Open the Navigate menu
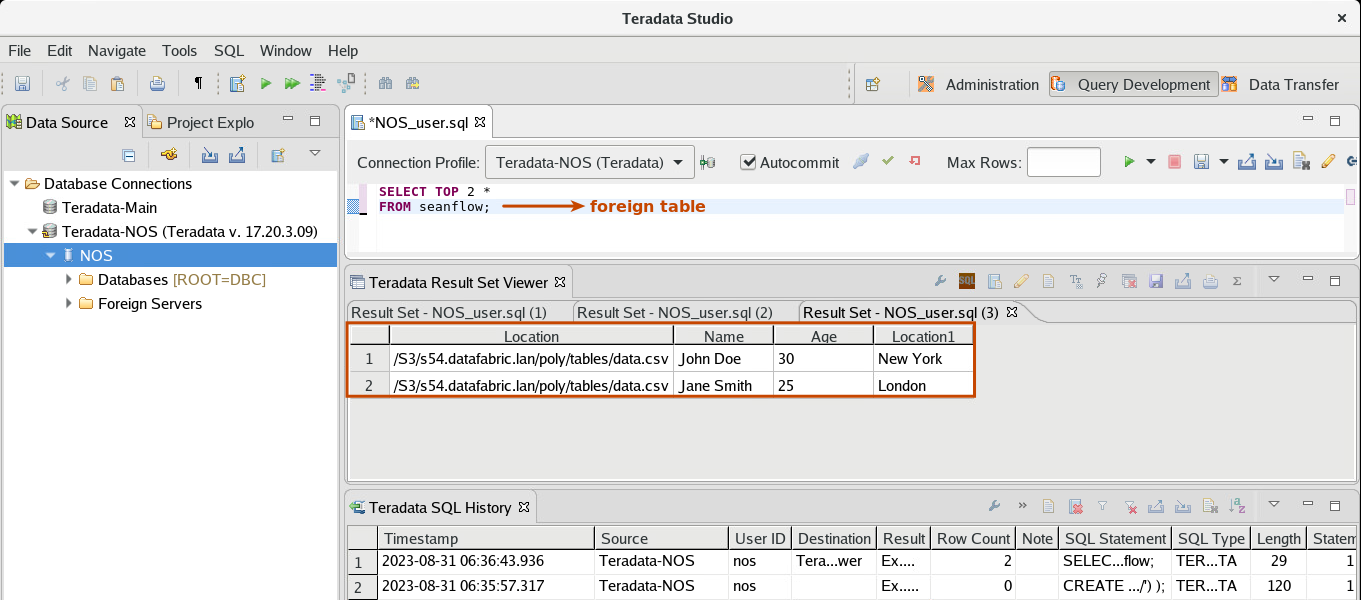 point(117,50)
